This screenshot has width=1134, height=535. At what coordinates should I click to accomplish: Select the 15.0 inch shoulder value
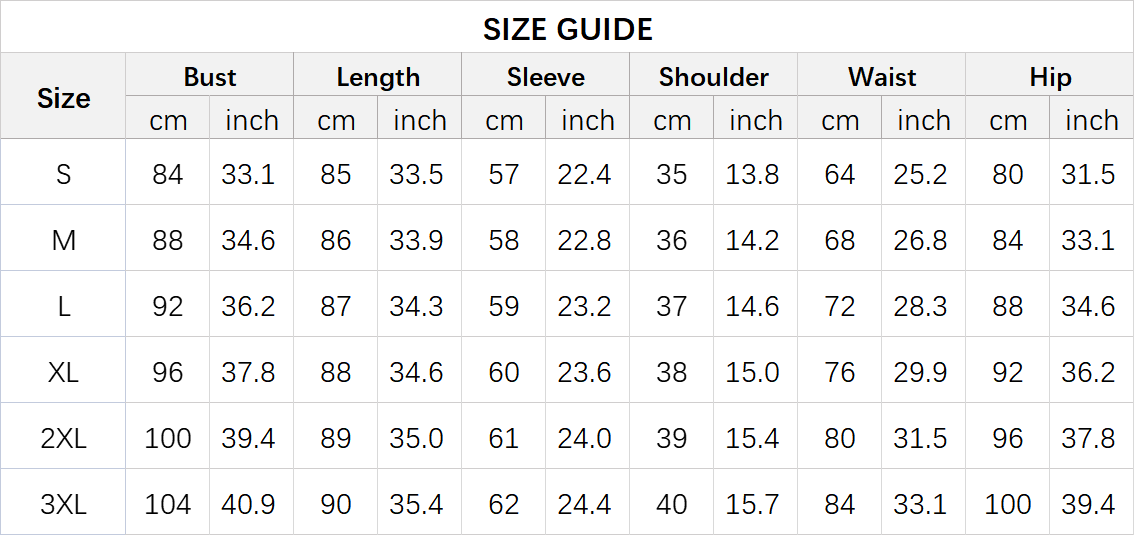[x=752, y=372]
